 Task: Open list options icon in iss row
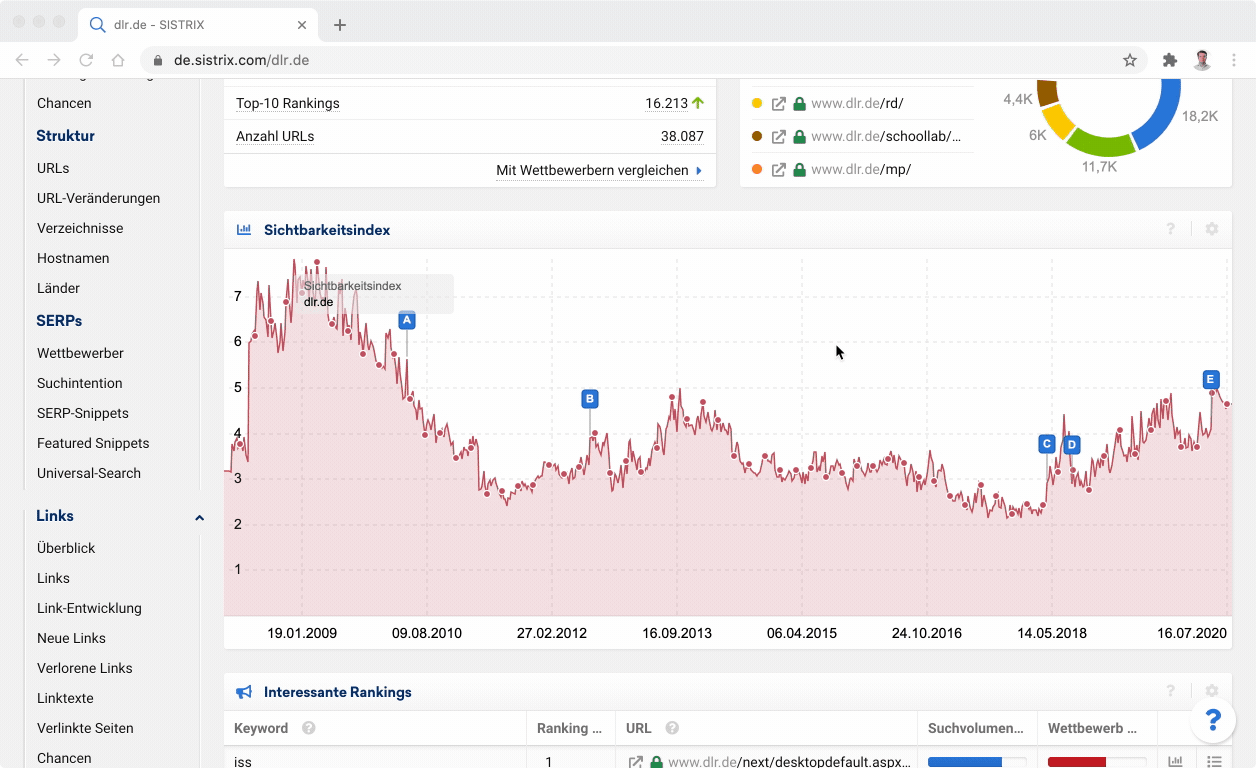(1214, 762)
